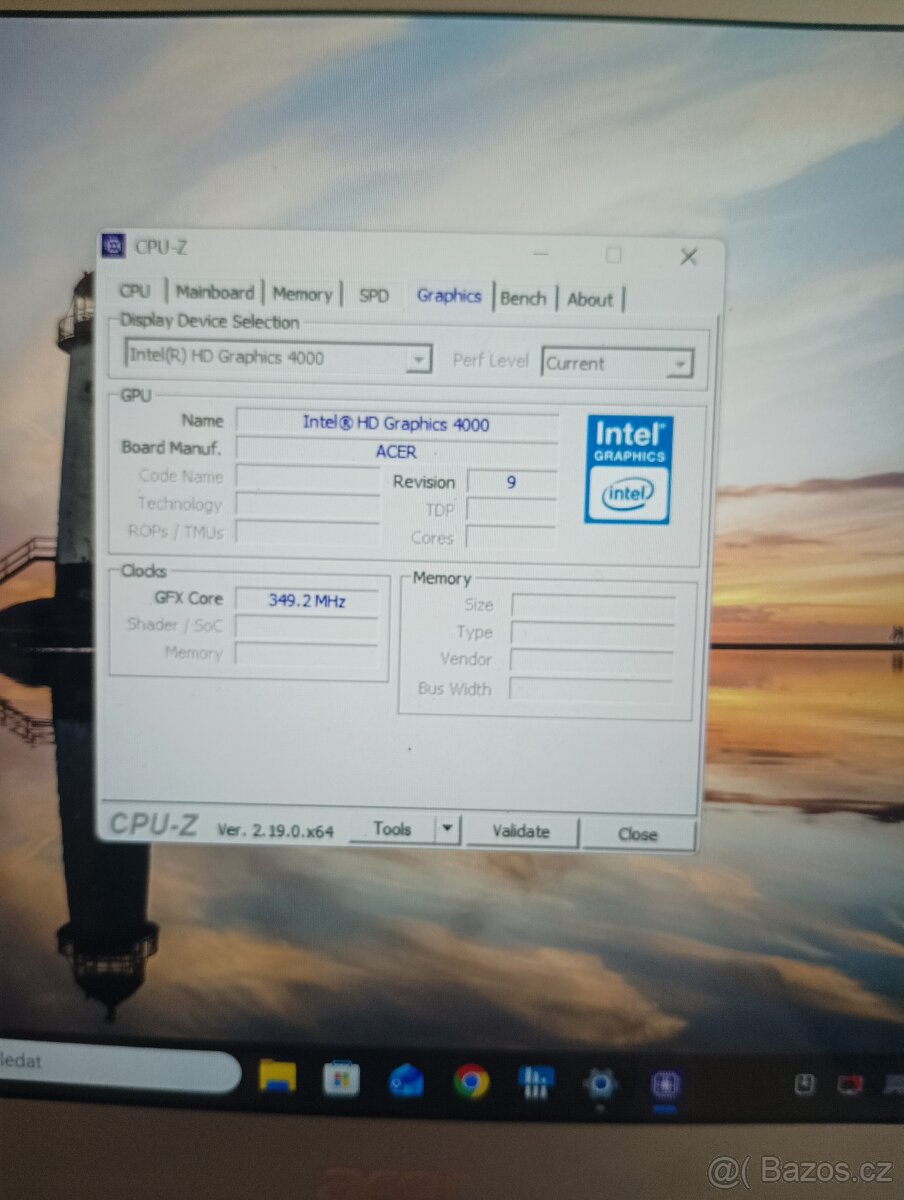Open the Display Device Selection dropdown
This screenshot has height=1200, width=904.
point(279,357)
